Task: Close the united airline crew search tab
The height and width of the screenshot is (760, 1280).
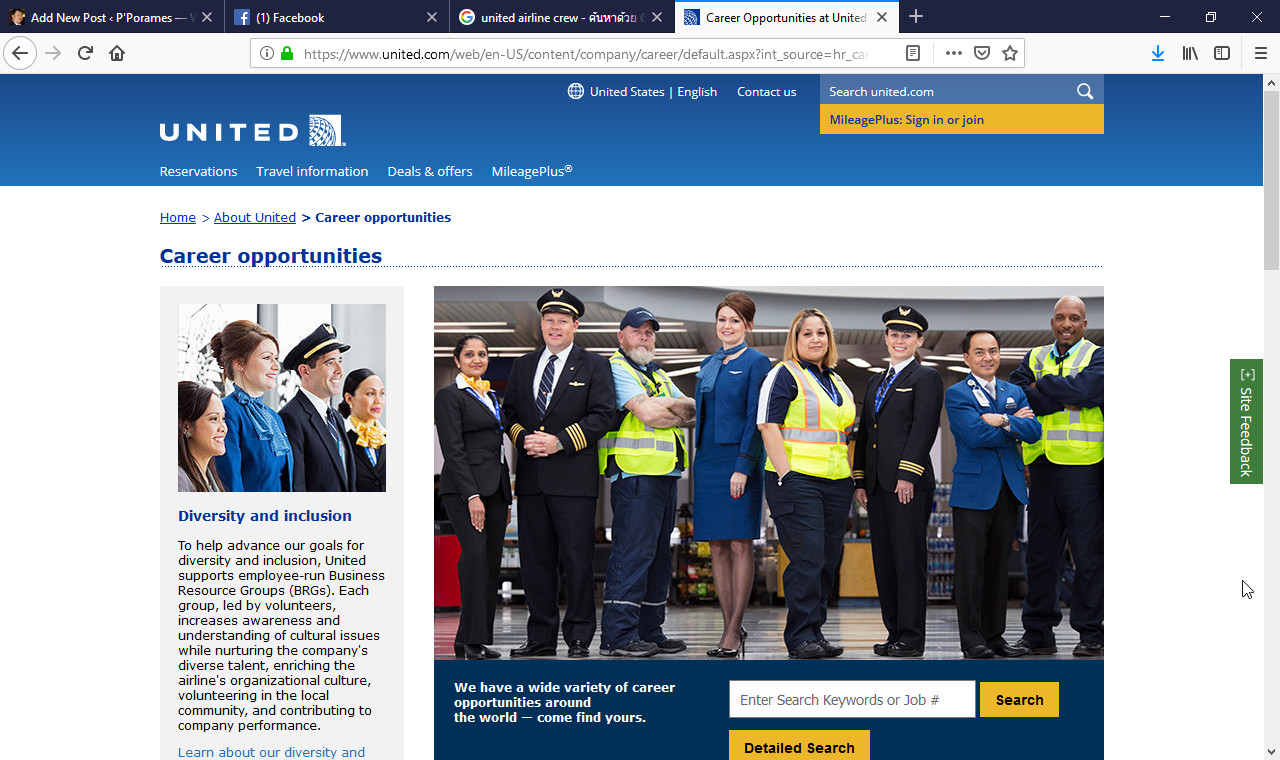Action: [657, 17]
